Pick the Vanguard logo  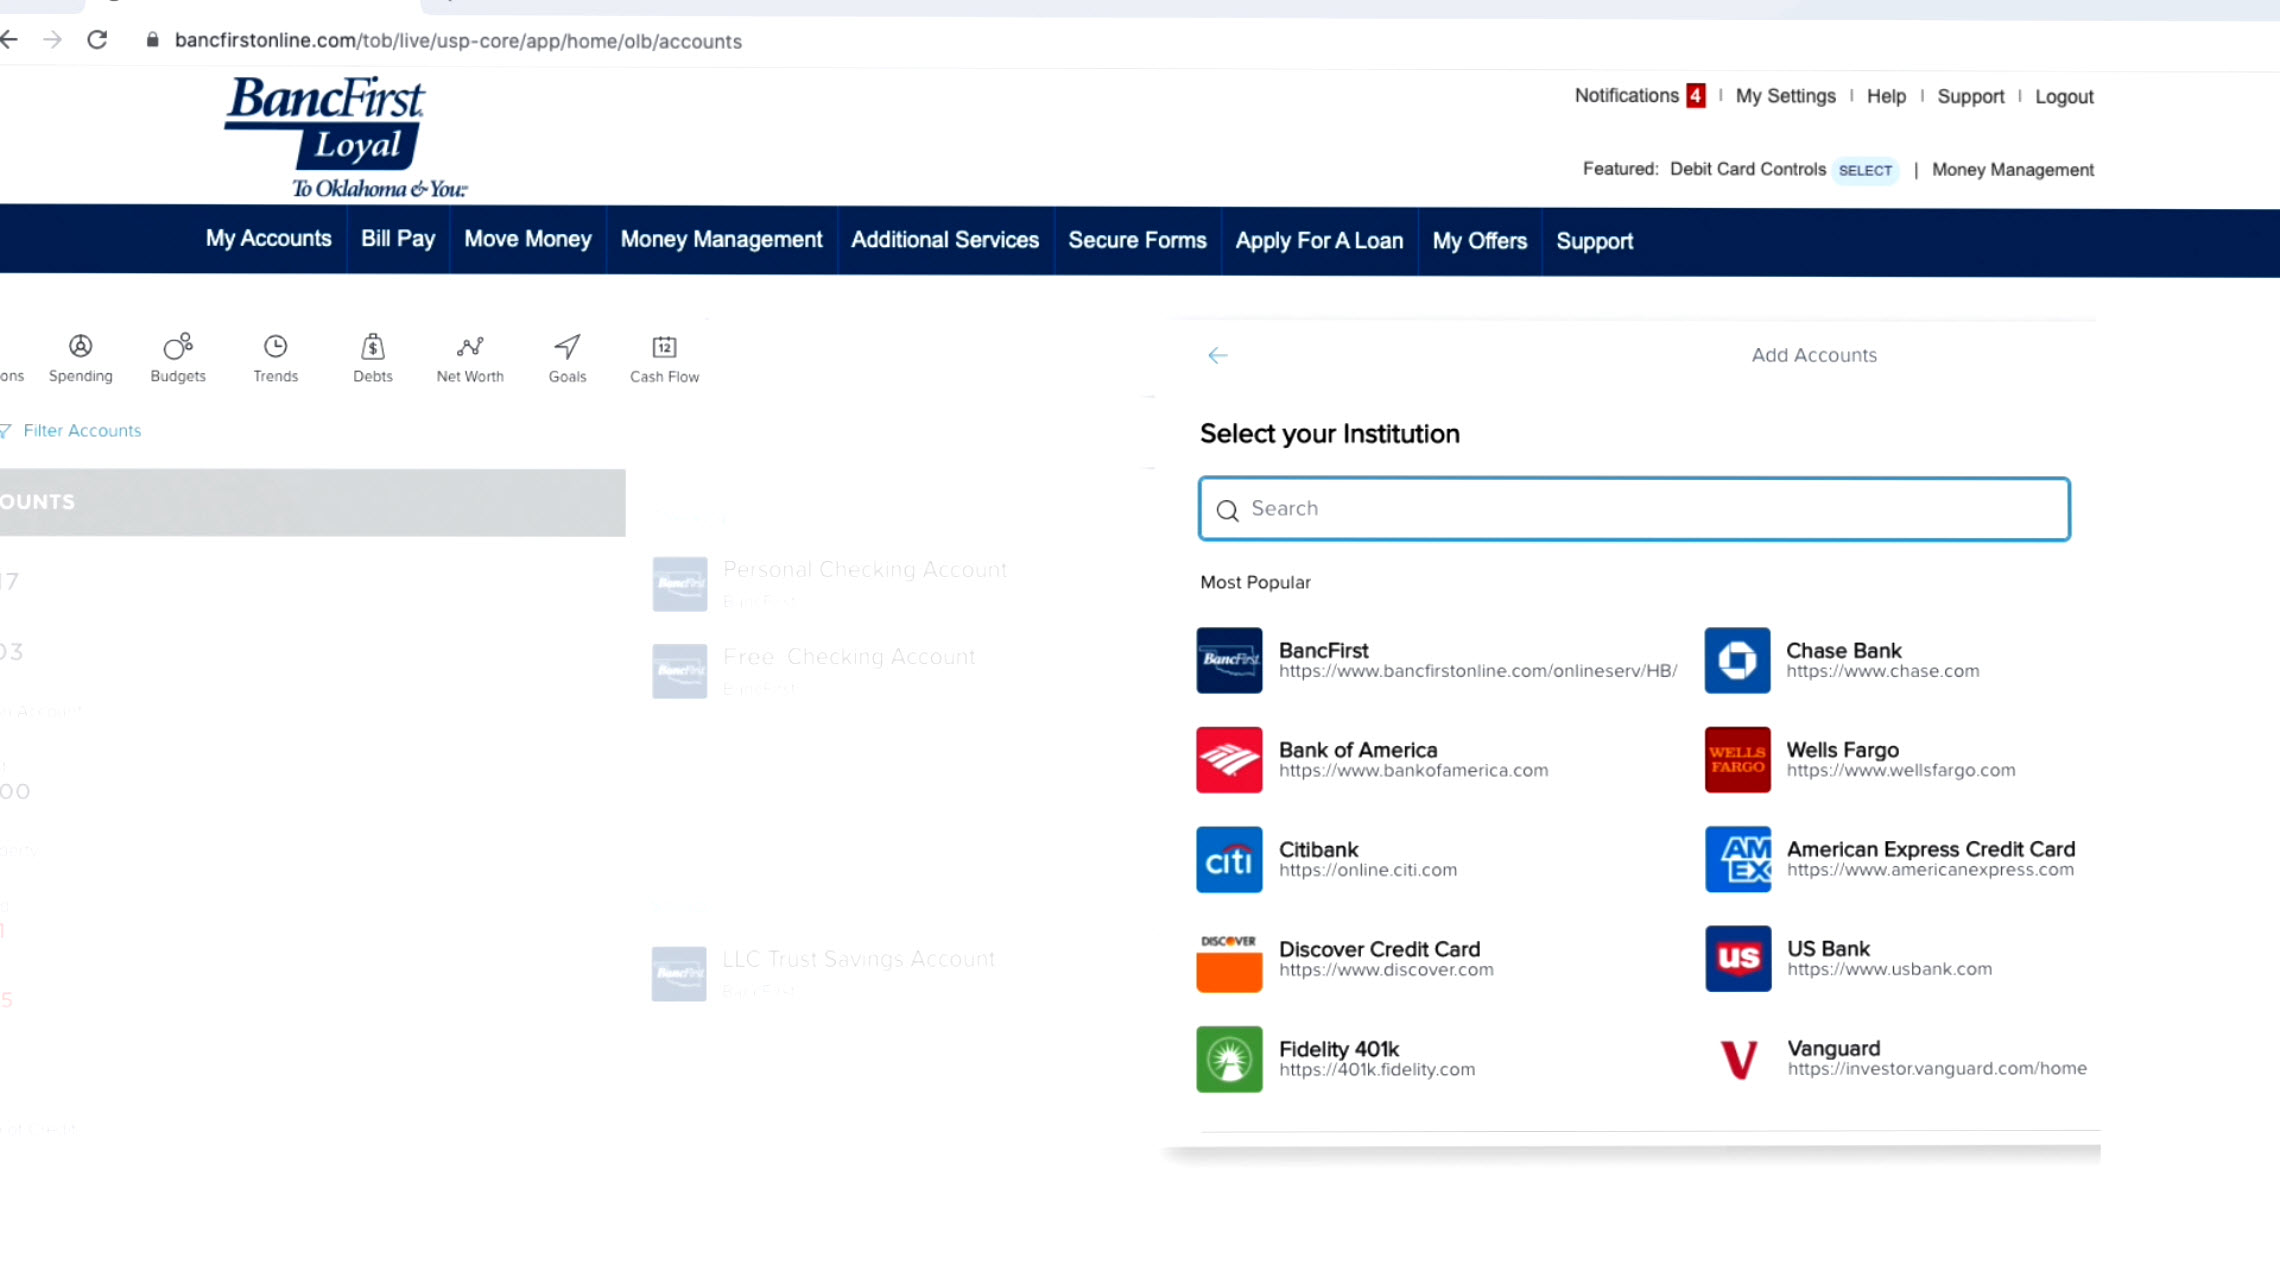[x=1737, y=1059]
